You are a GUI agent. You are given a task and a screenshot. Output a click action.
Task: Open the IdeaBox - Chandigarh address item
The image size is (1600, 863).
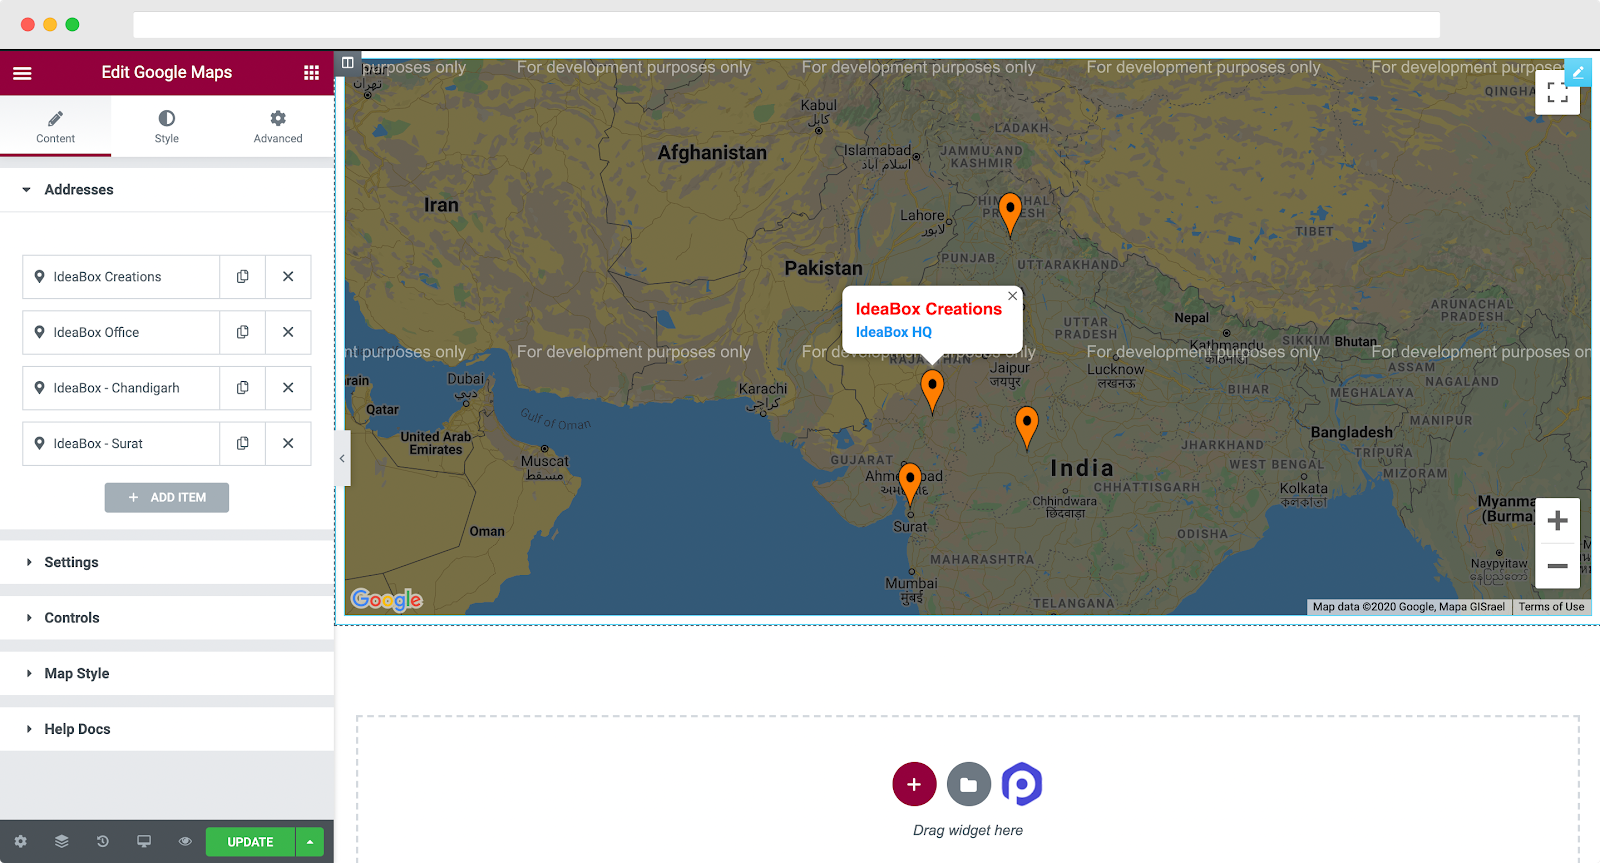(x=121, y=388)
